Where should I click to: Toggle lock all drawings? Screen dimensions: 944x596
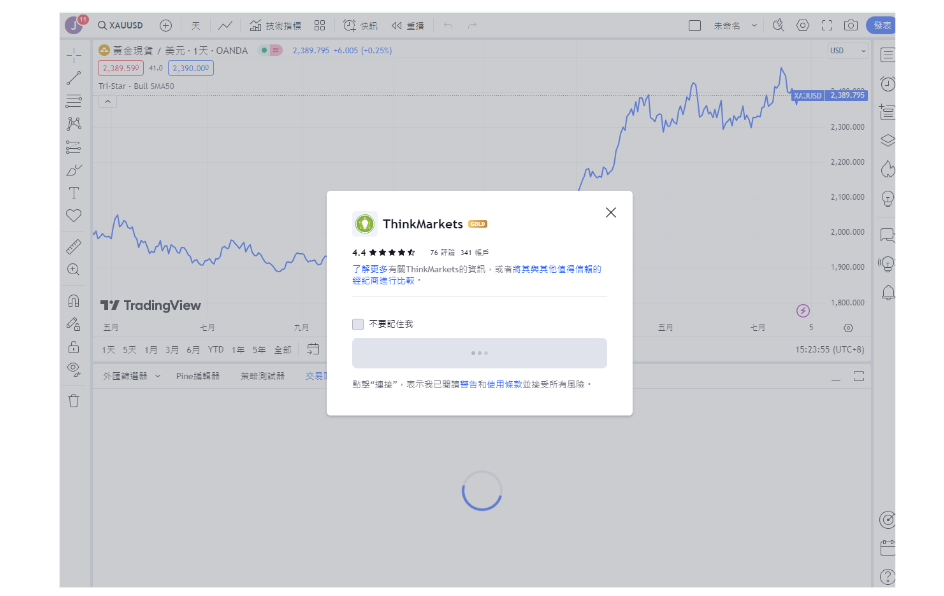click(x=74, y=347)
